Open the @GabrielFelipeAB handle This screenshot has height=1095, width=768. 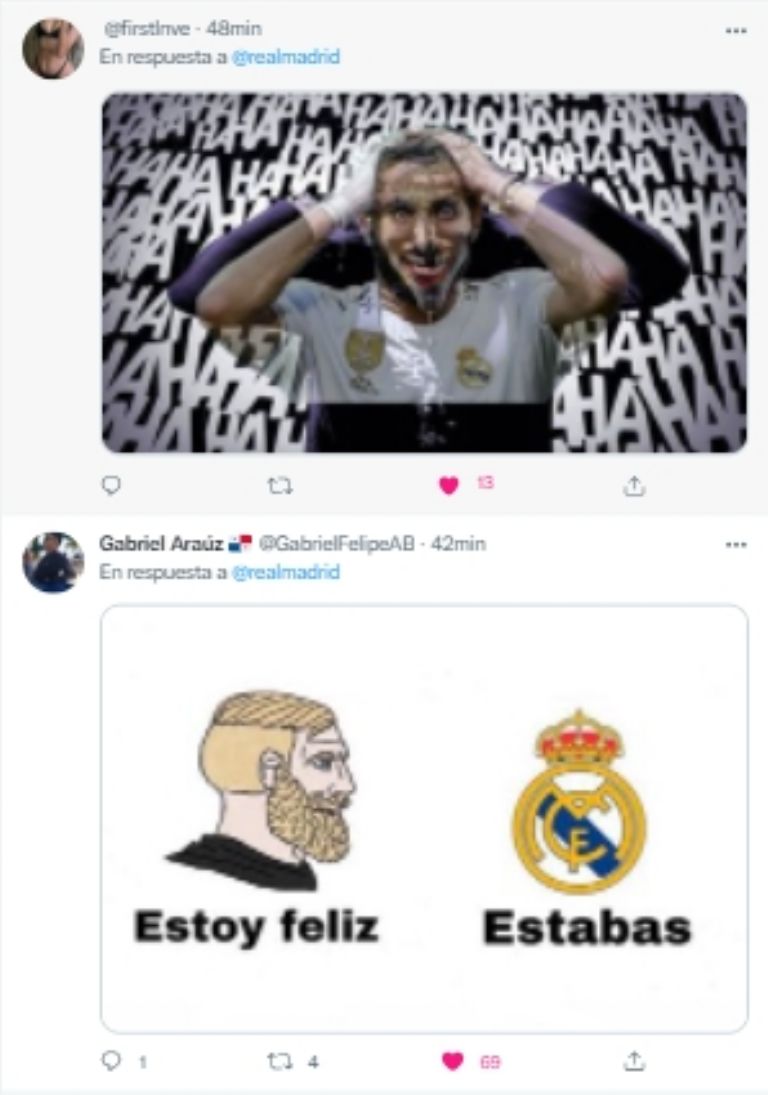[337, 543]
